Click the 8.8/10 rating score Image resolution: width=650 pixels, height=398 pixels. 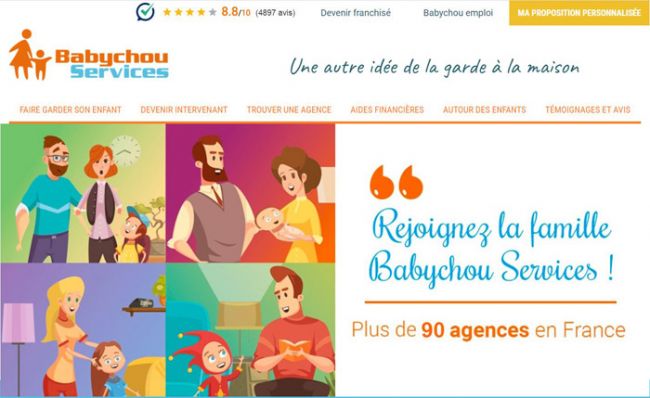click(235, 12)
